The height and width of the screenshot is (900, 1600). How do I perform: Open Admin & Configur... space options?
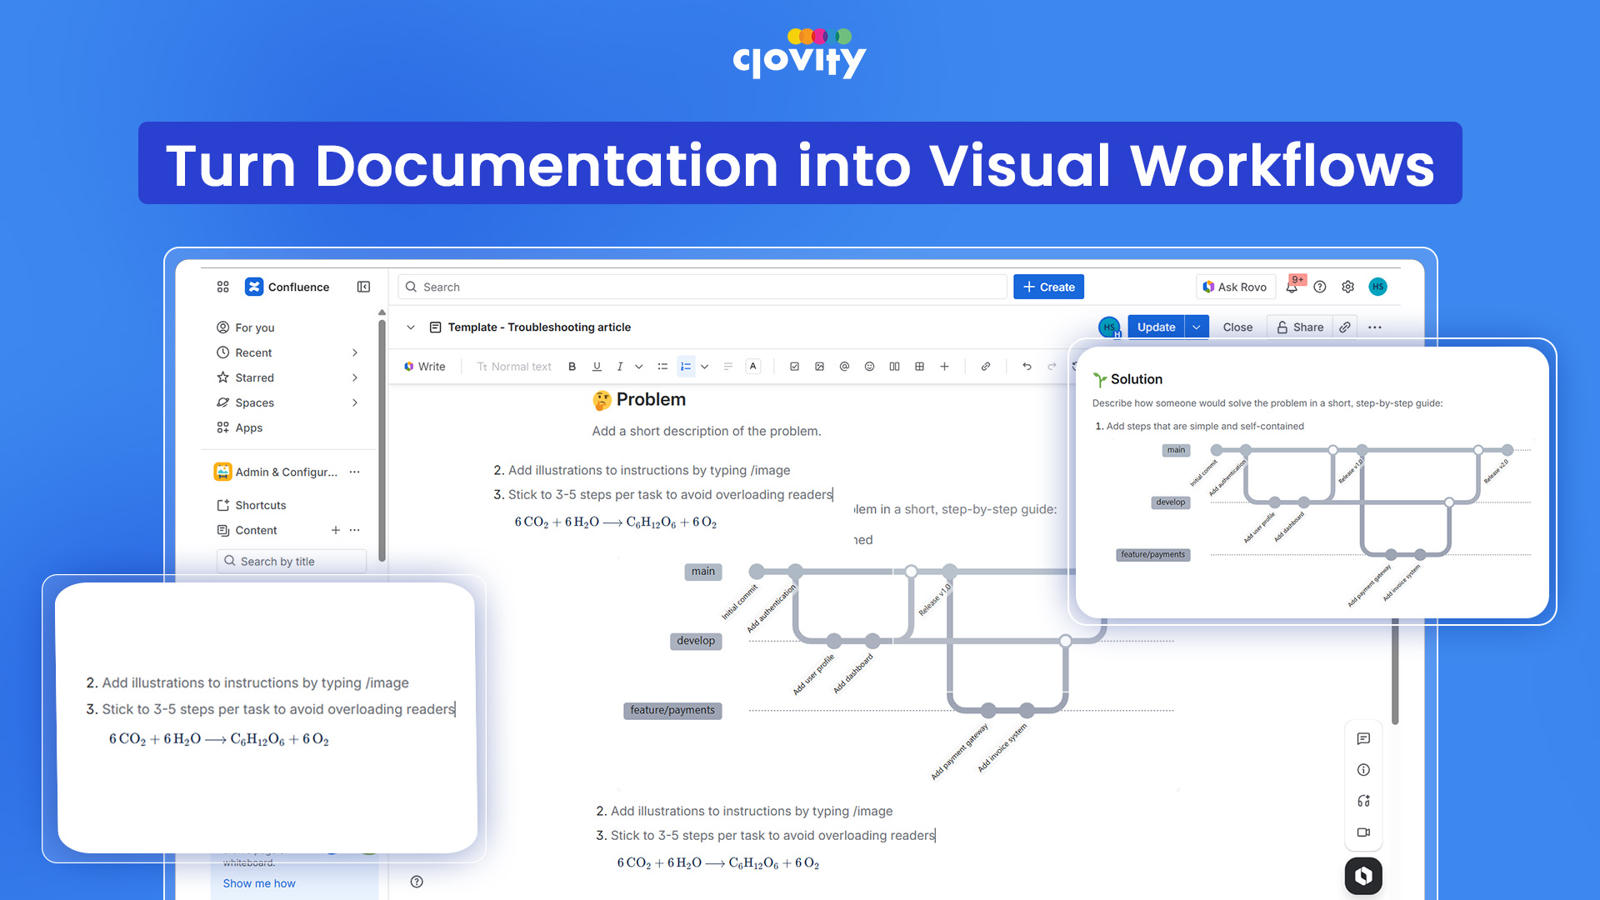click(354, 472)
